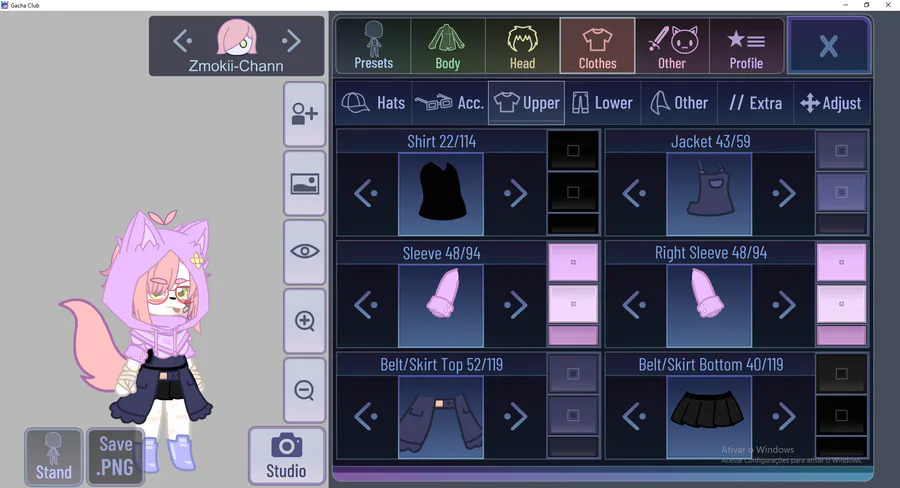
Task: Click the Stand pose button
Action: (53, 457)
